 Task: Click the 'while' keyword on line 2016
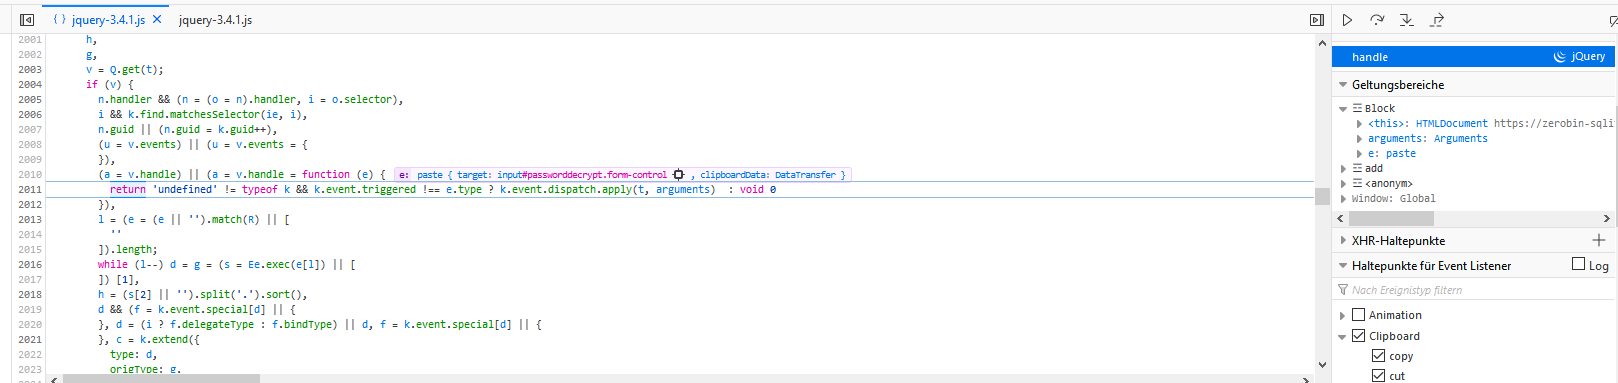(x=113, y=265)
